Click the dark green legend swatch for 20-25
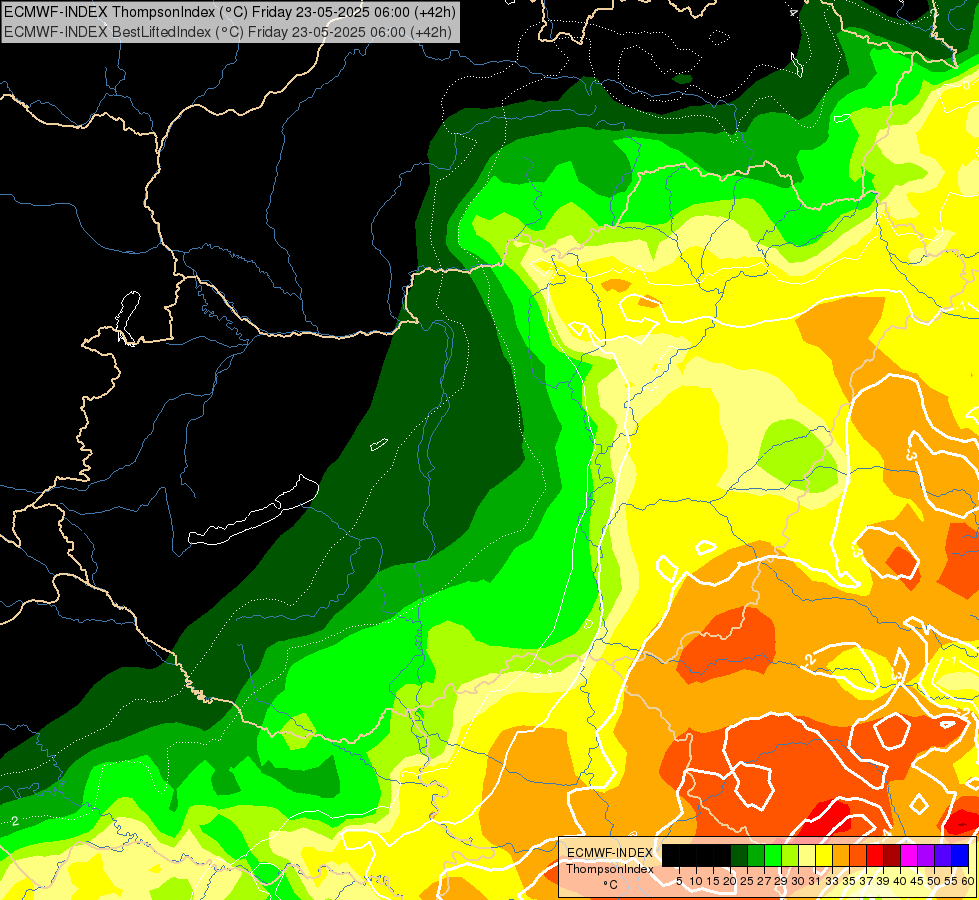 point(739,855)
